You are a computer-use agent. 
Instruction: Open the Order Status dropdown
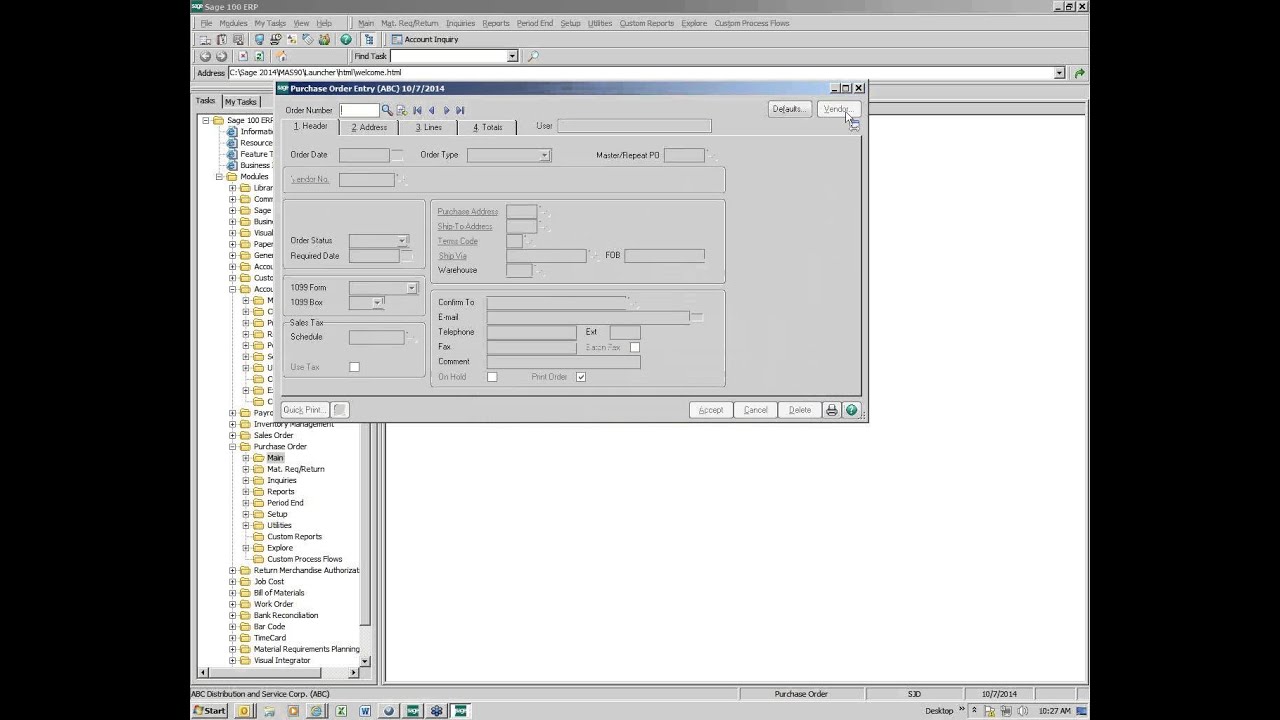[402, 241]
